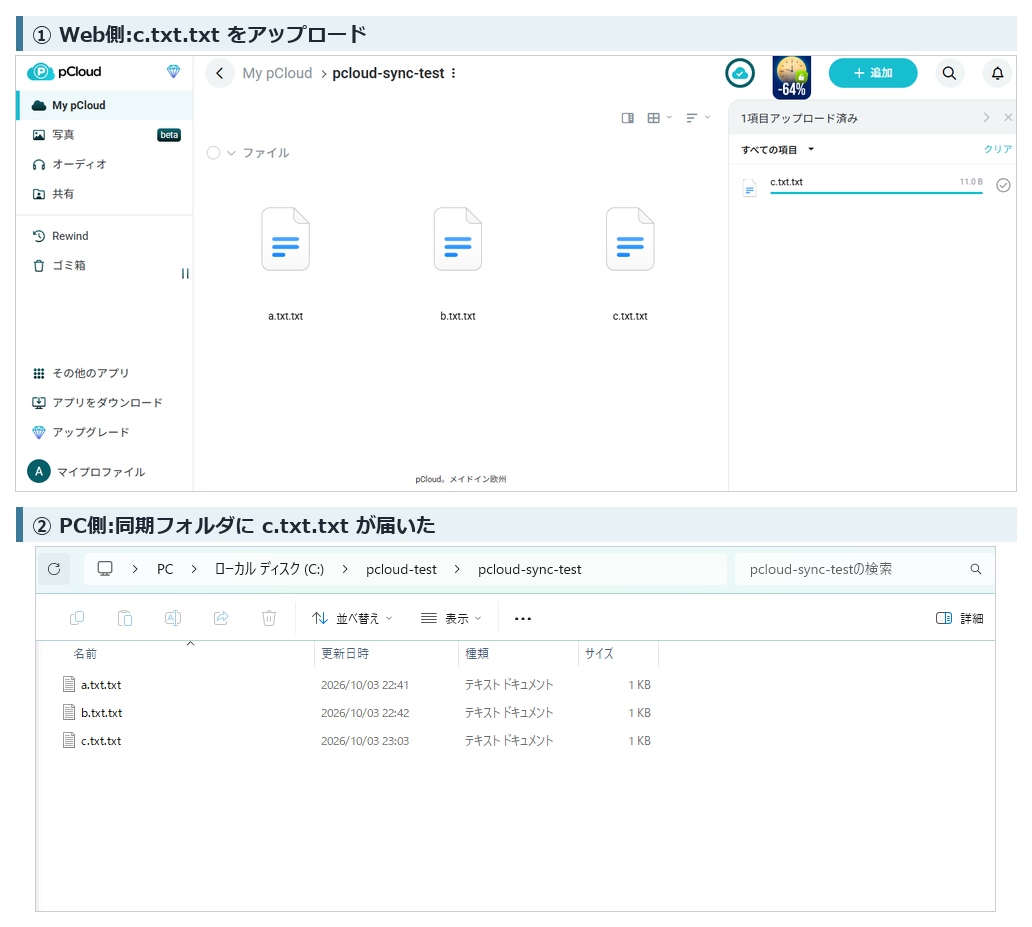Viewport: 1032px width, 927px height.
Task: Open the 共有 section
Action: (x=105, y=194)
